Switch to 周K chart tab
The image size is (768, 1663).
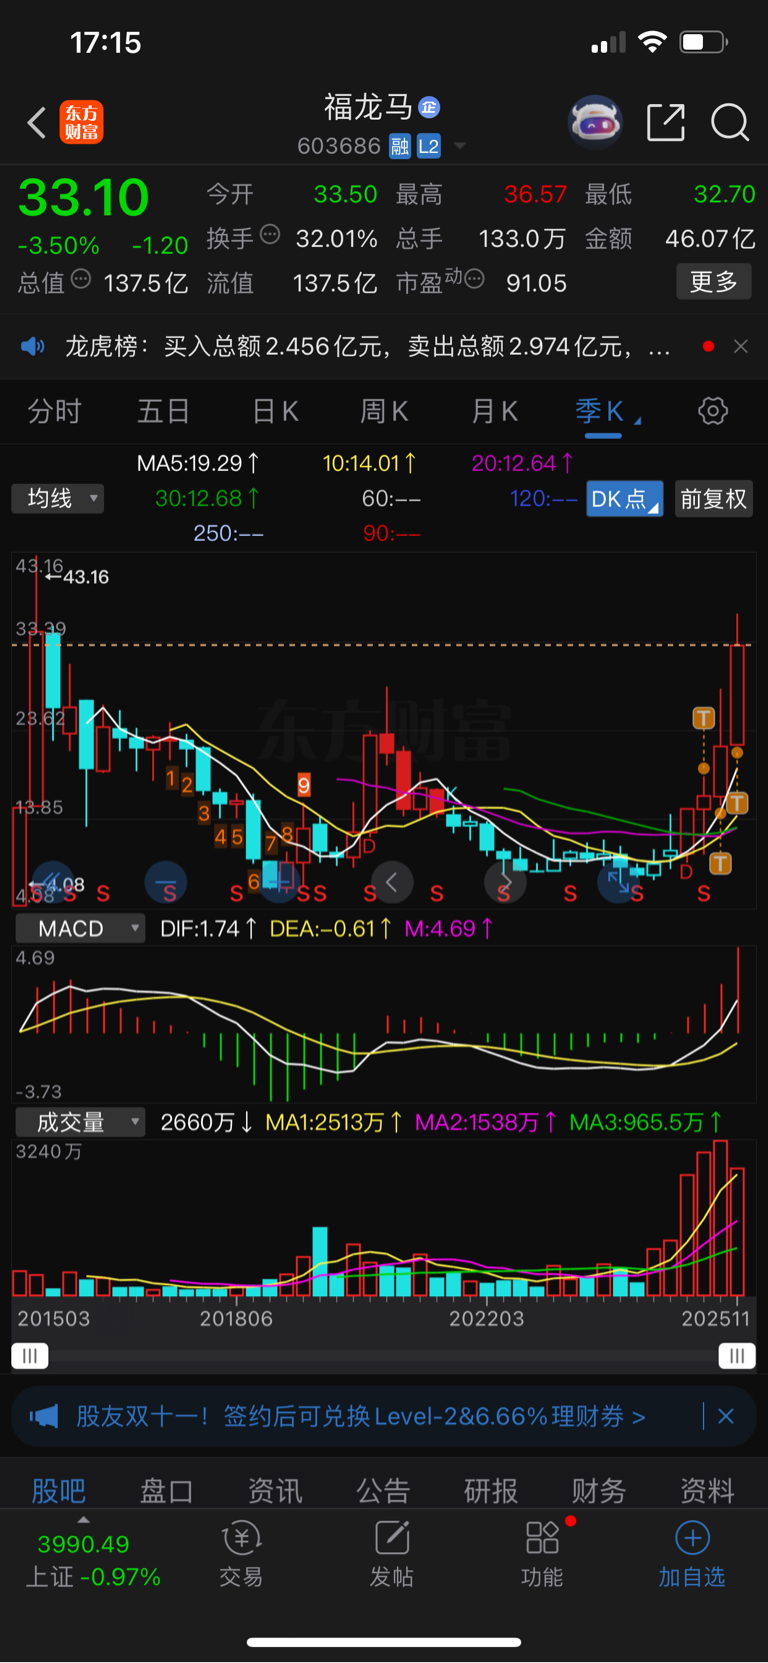tap(384, 411)
